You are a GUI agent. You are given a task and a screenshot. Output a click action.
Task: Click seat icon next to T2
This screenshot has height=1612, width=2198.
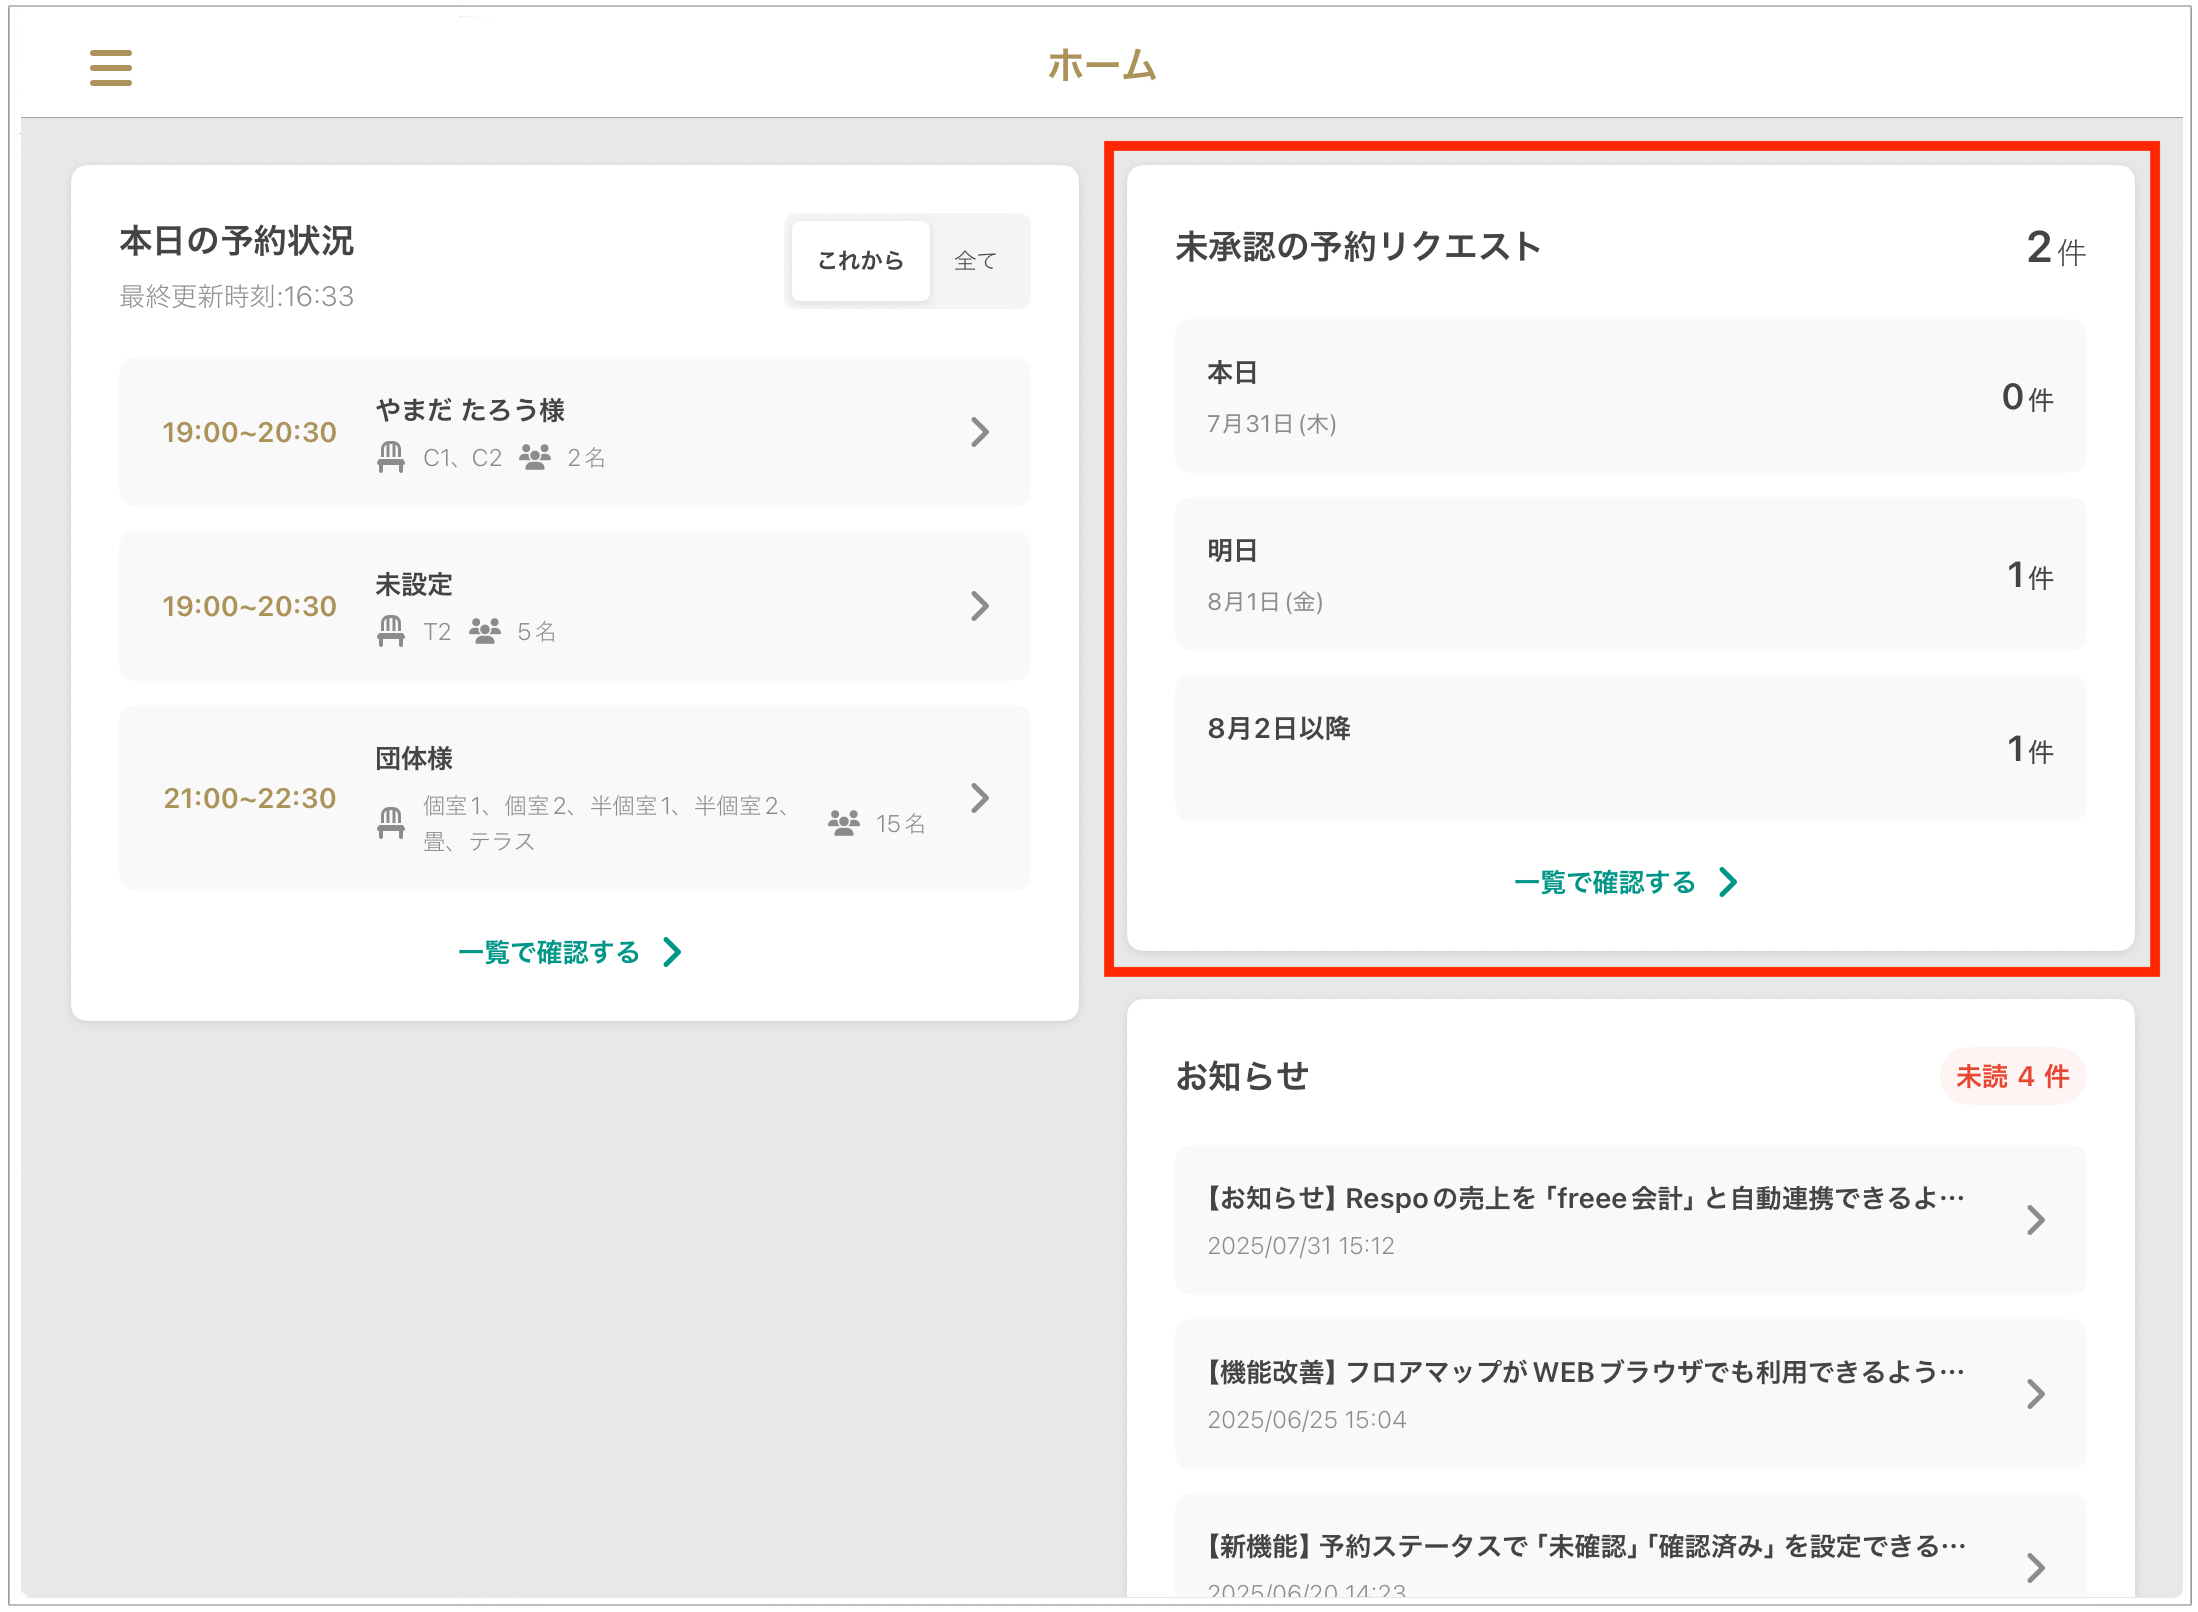[x=391, y=631]
